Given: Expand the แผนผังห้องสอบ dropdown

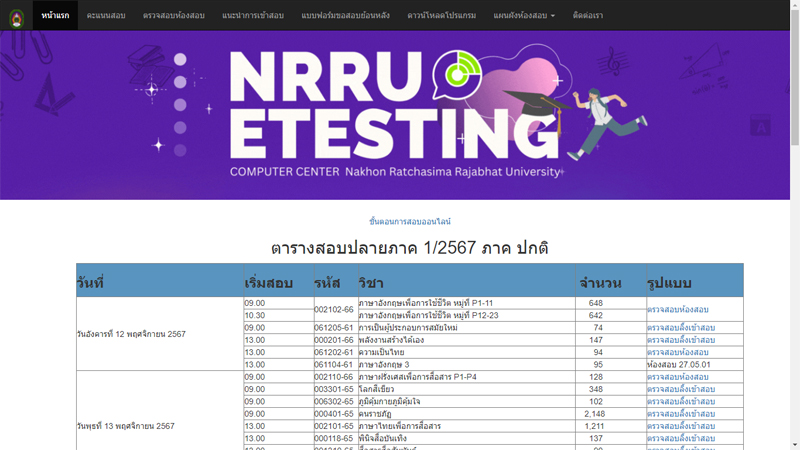Looking at the screenshot, I should (x=523, y=16).
